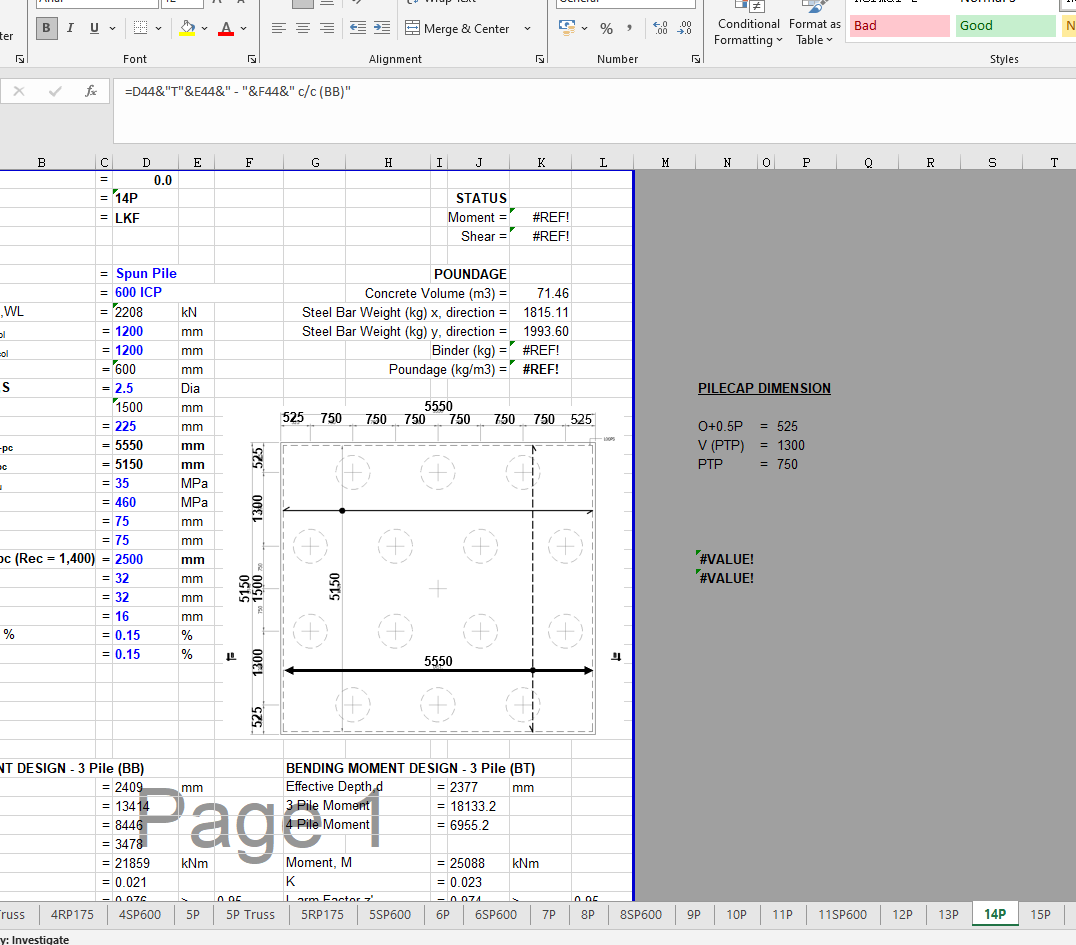Screen dimensions: 1076x945
Task: Select Poundage (kg/m3) #REF! cell
Action: coord(541,369)
